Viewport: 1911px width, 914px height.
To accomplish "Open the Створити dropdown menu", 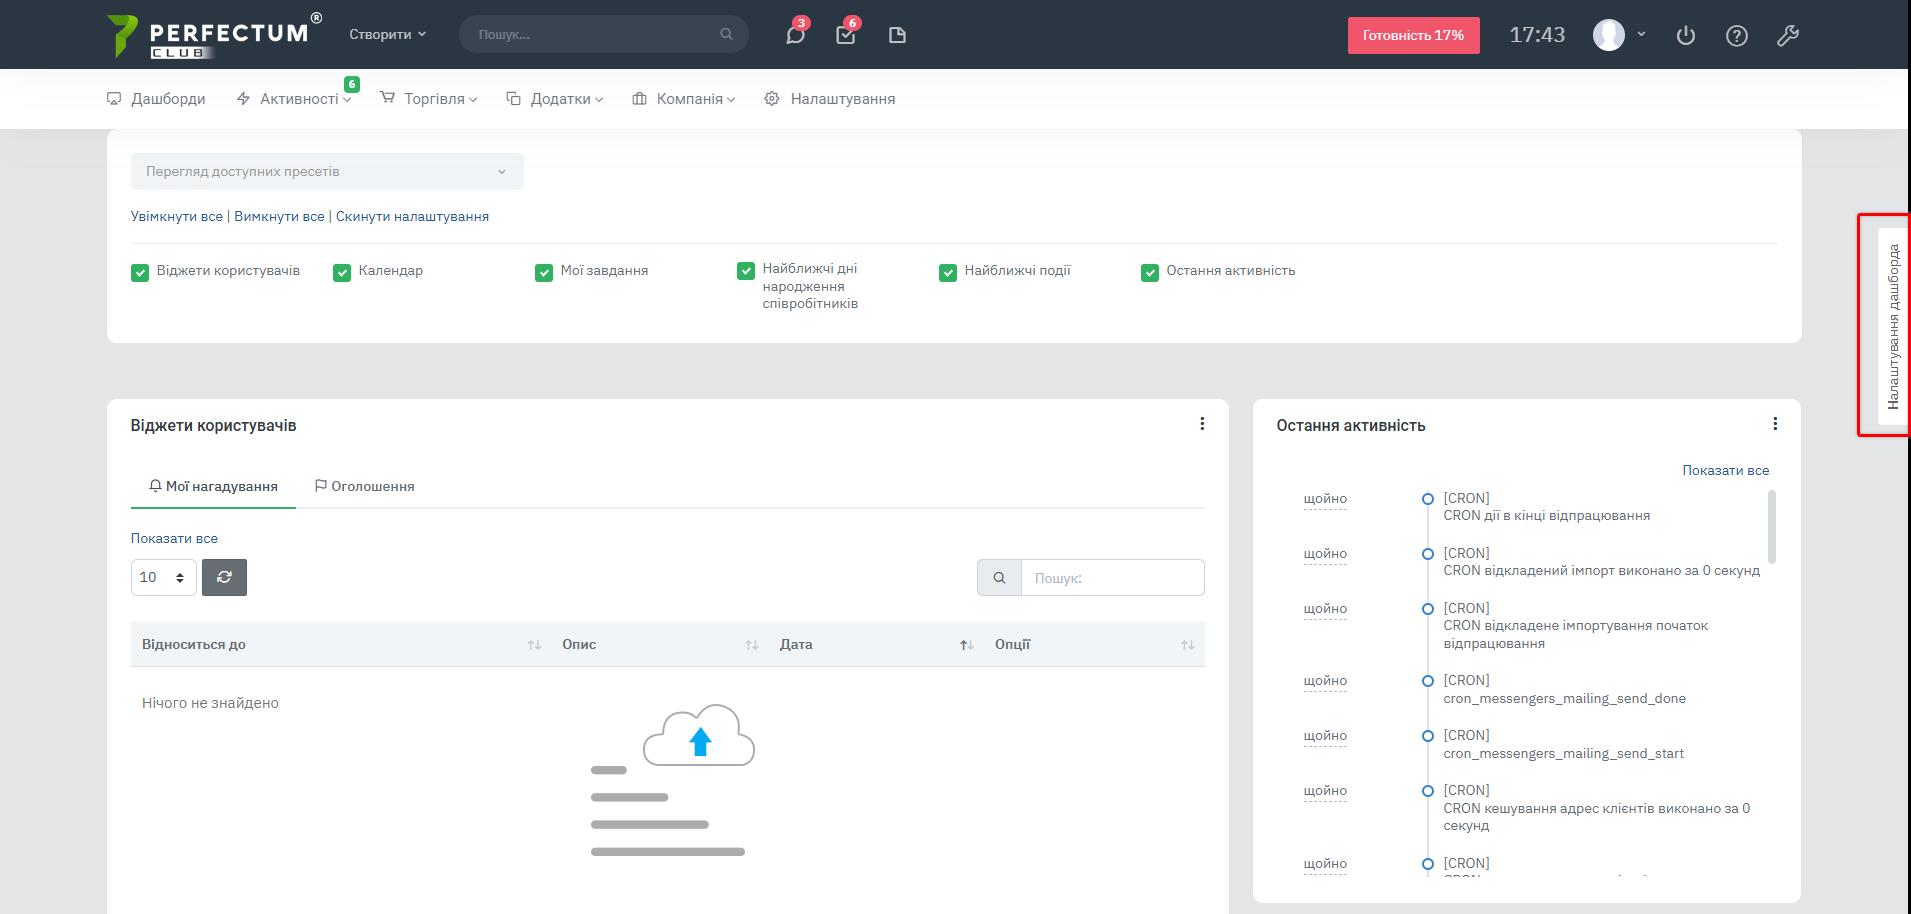I will (387, 34).
